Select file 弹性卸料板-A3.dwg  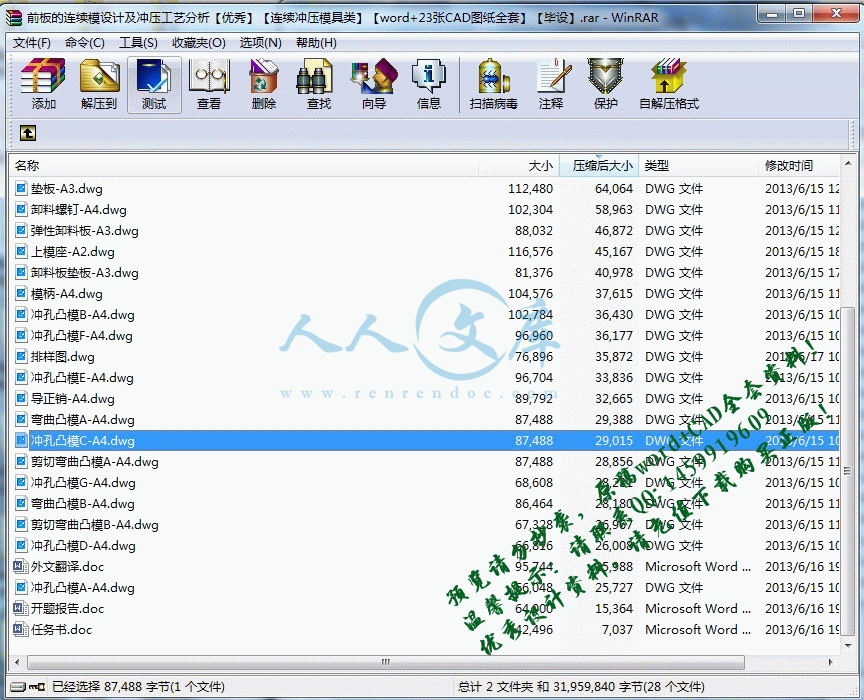tap(85, 230)
